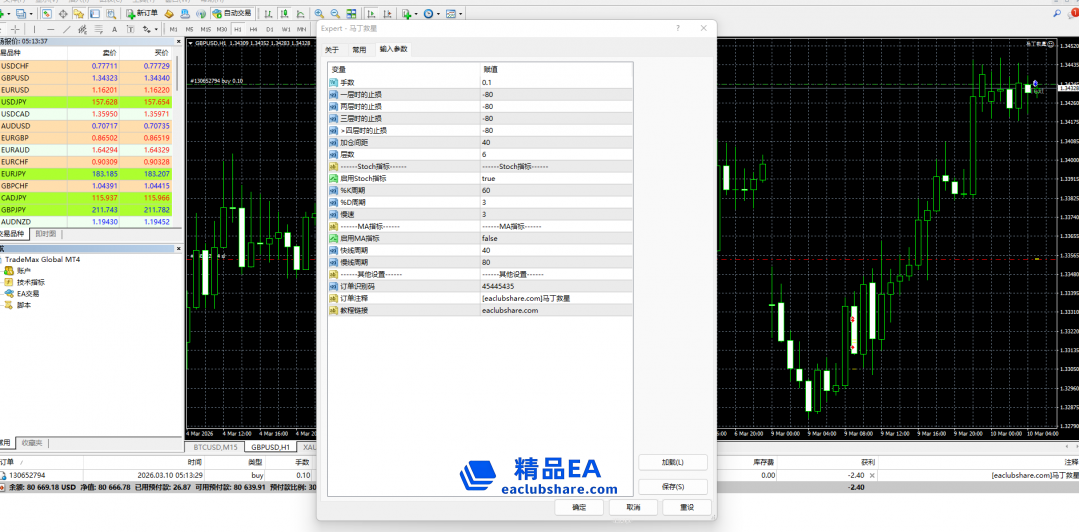
Task: Toggle the 自动交易 (AutoTrading) button
Action: (x=234, y=14)
